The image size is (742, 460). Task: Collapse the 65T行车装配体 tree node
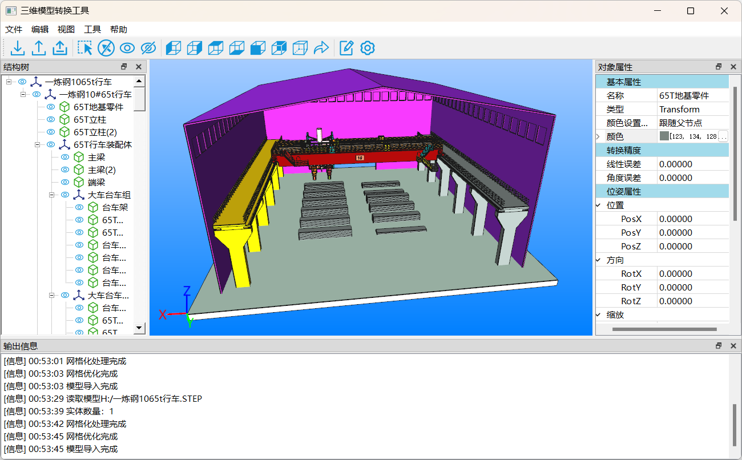pos(38,145)
